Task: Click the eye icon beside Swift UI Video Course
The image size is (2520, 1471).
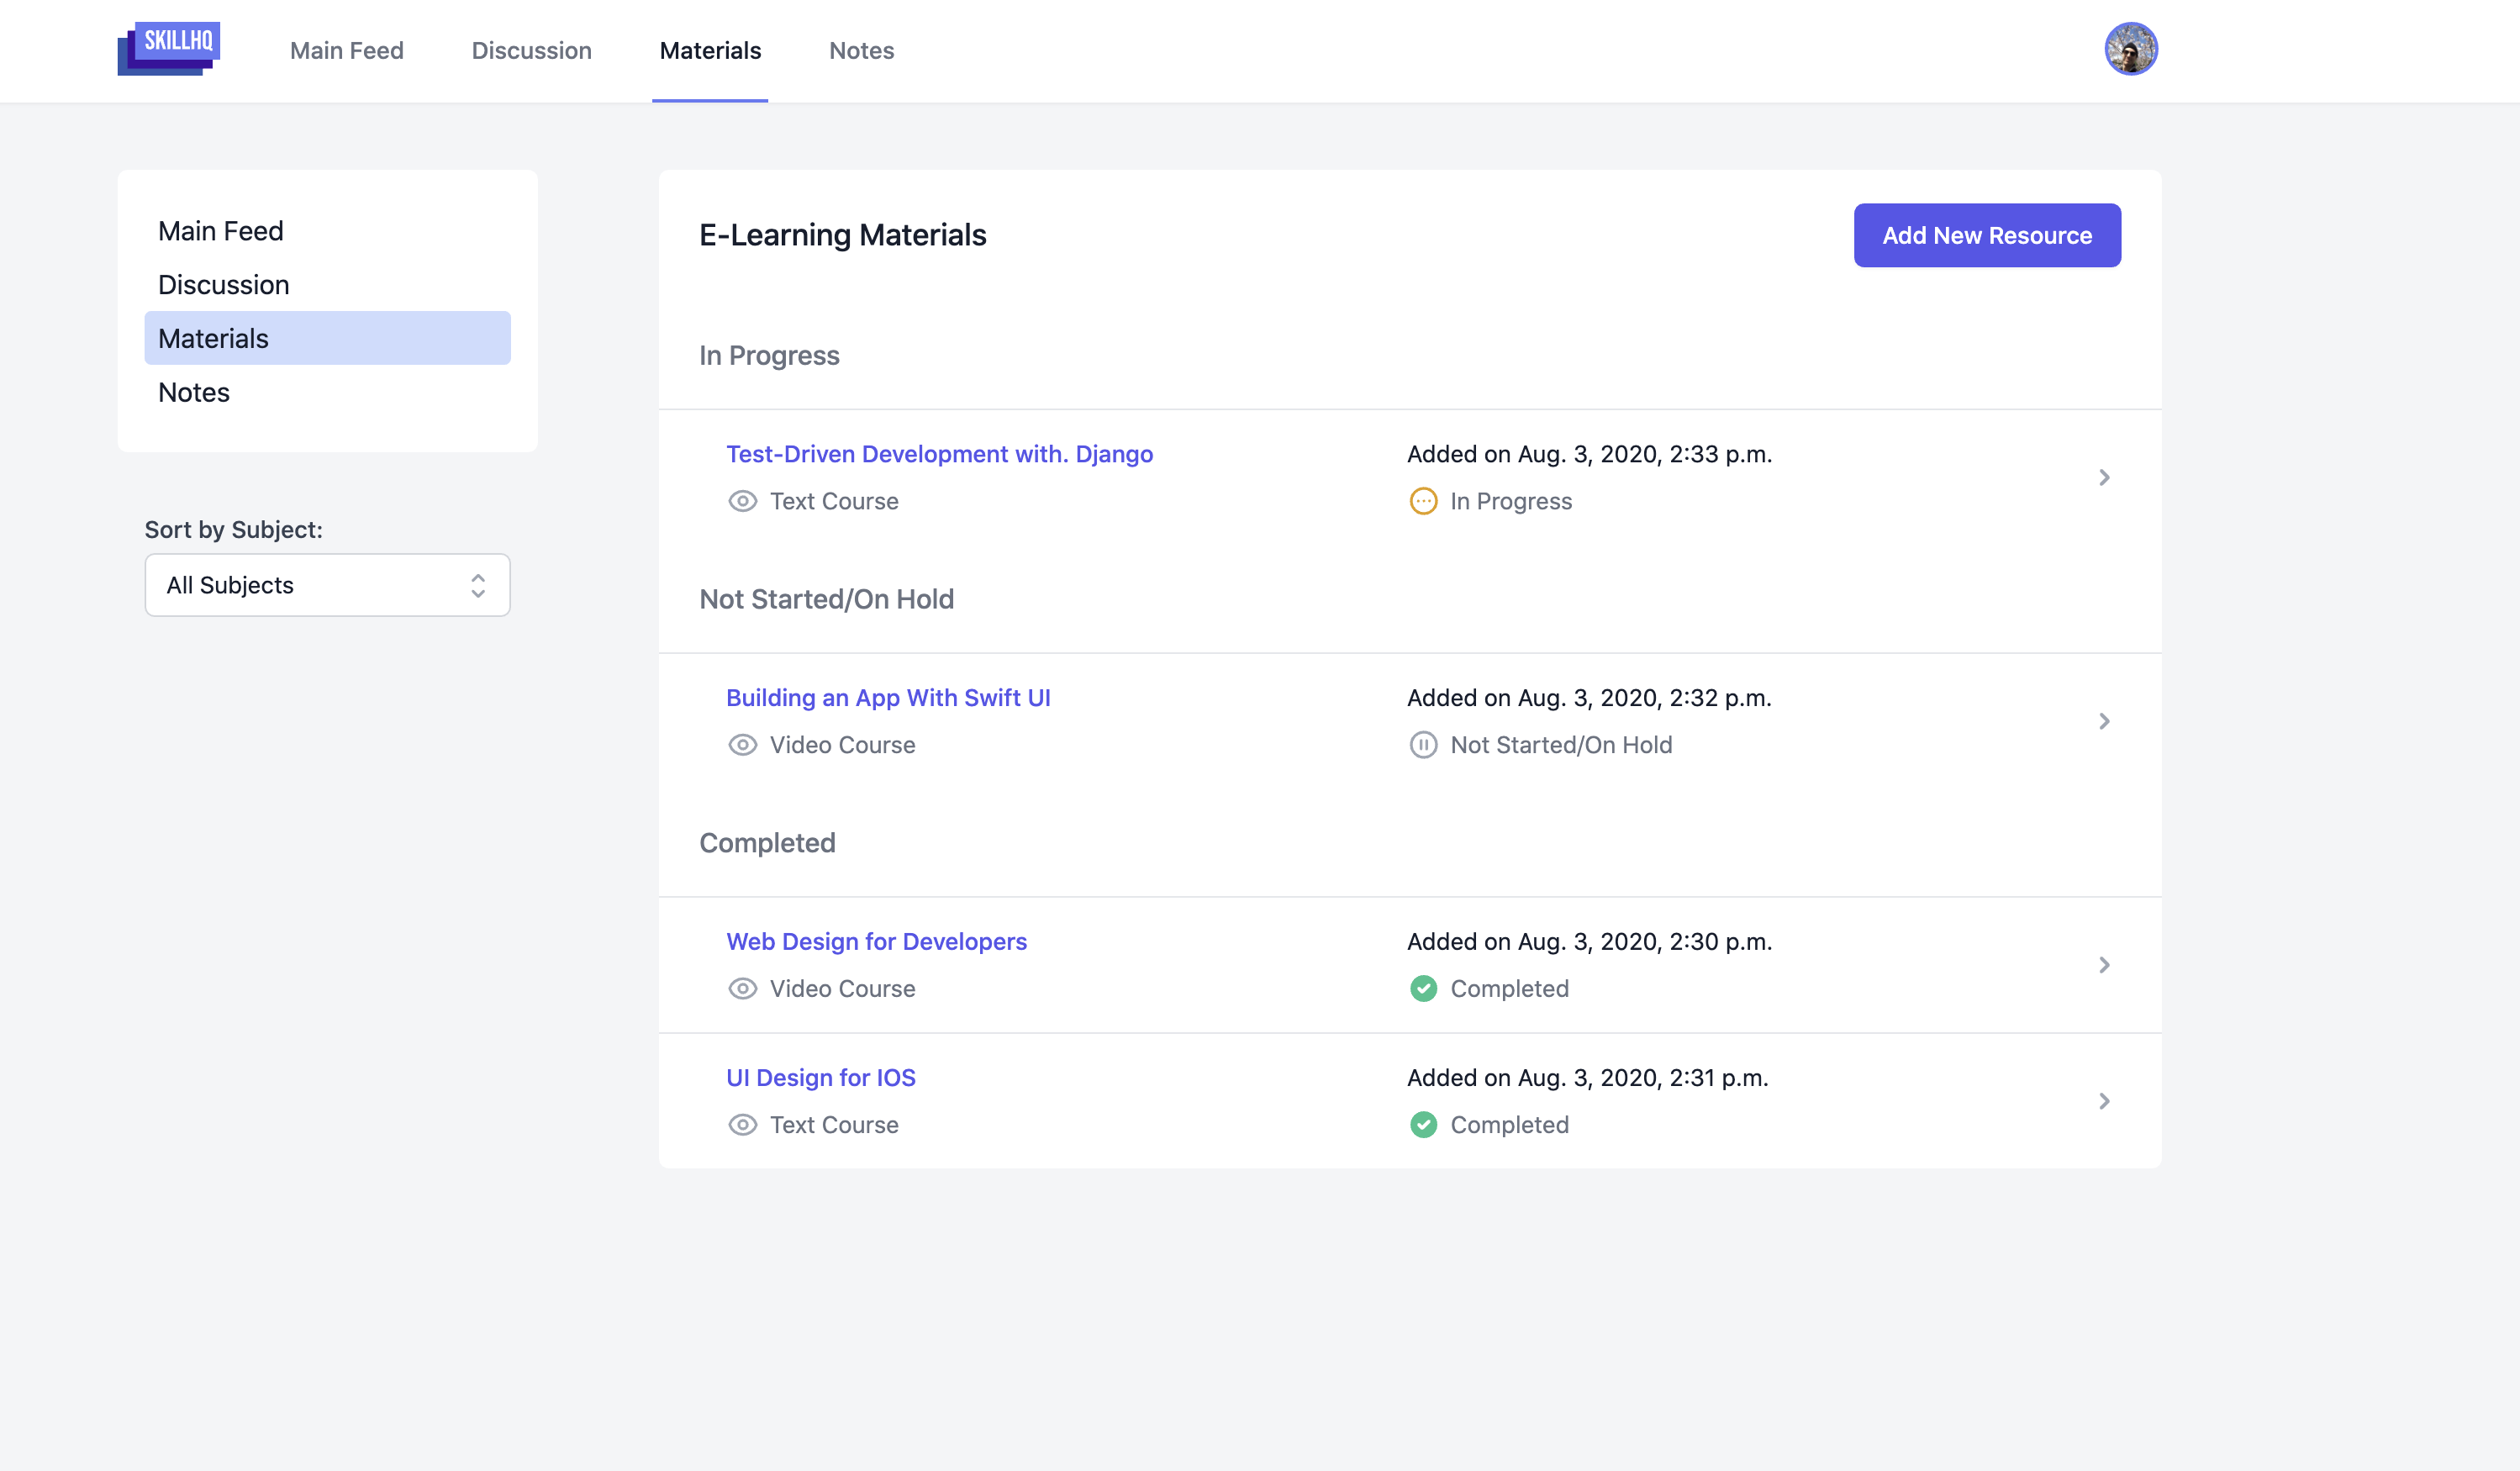Action: click(742, 745)
